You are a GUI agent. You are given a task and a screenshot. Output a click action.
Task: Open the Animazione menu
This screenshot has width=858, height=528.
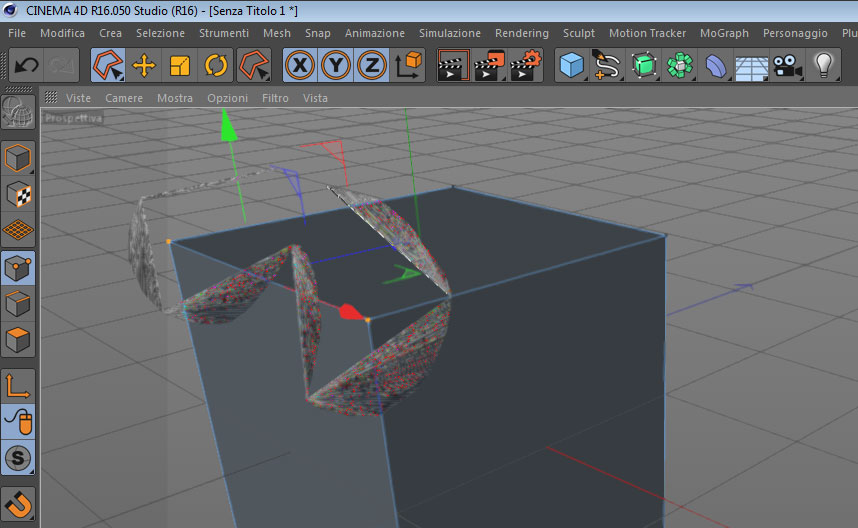point(375,33)
